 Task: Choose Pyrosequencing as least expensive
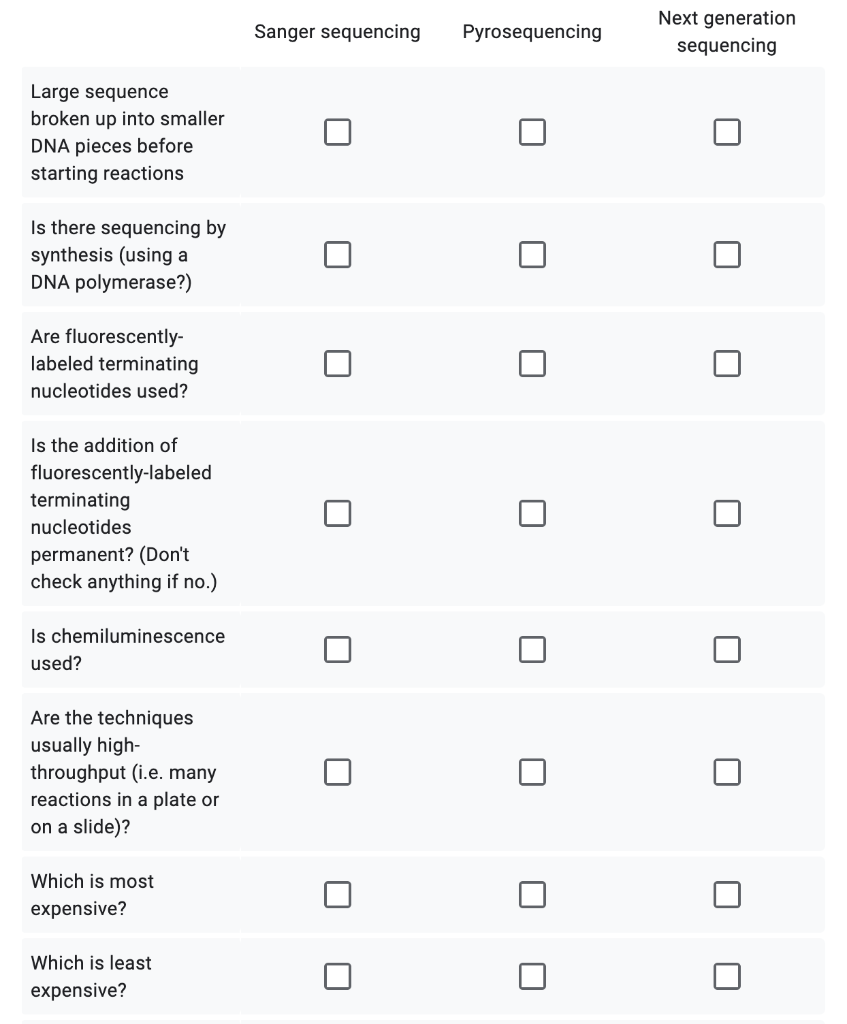(532, 976)
